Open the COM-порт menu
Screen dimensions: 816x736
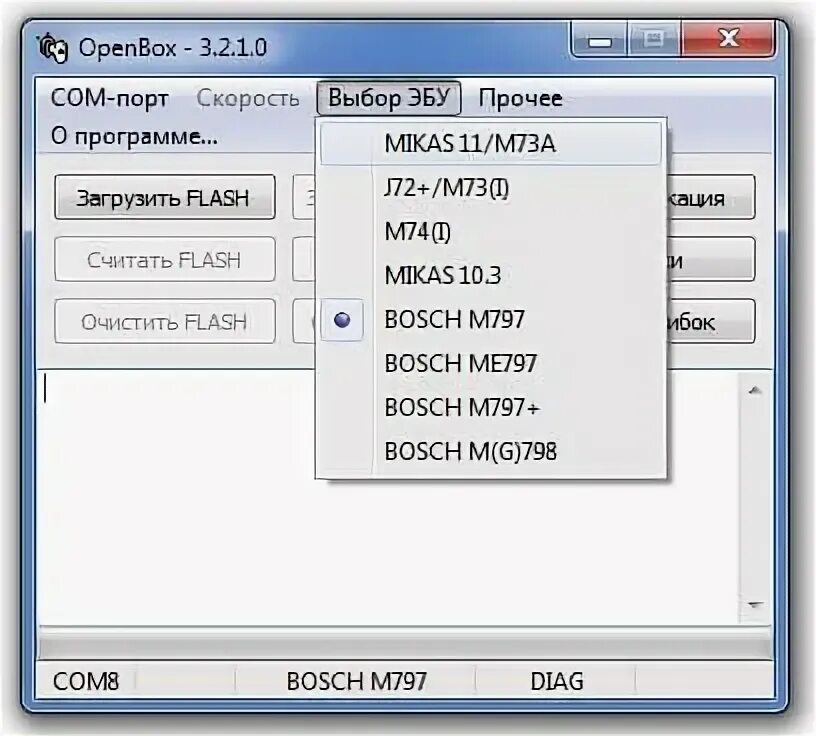tap(109, 98)
